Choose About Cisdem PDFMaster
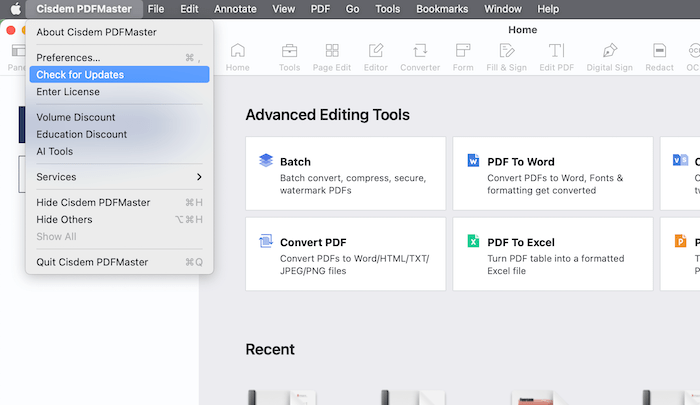Viewport: 700px width, 405px height. tap(119, 32)
